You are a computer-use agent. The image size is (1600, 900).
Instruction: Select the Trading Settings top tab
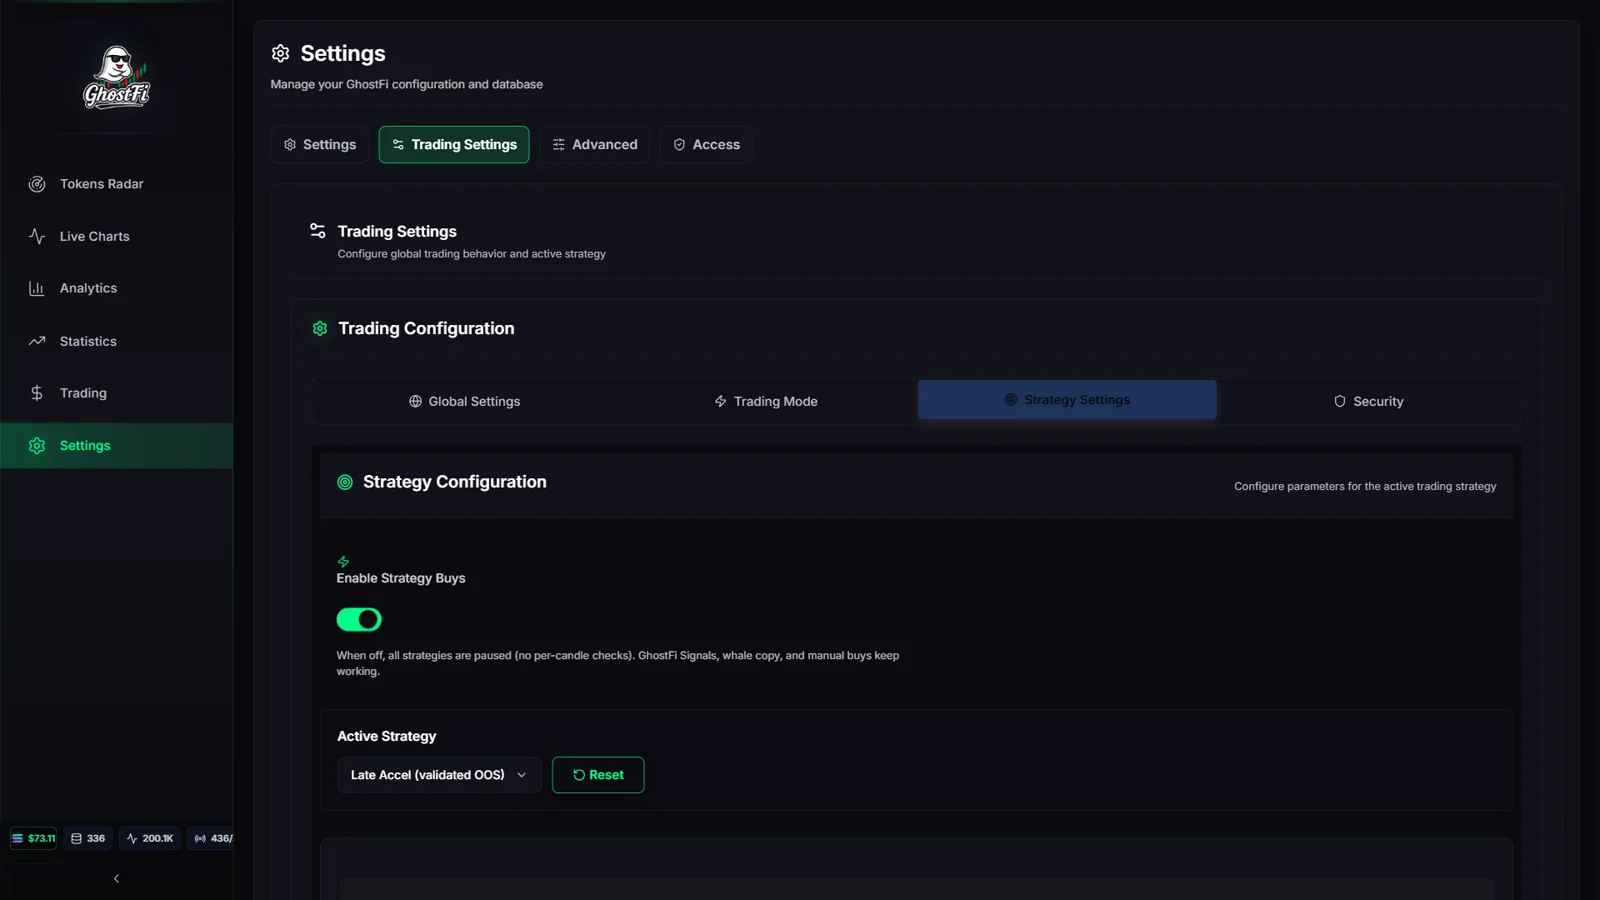(x=454, y=145)
